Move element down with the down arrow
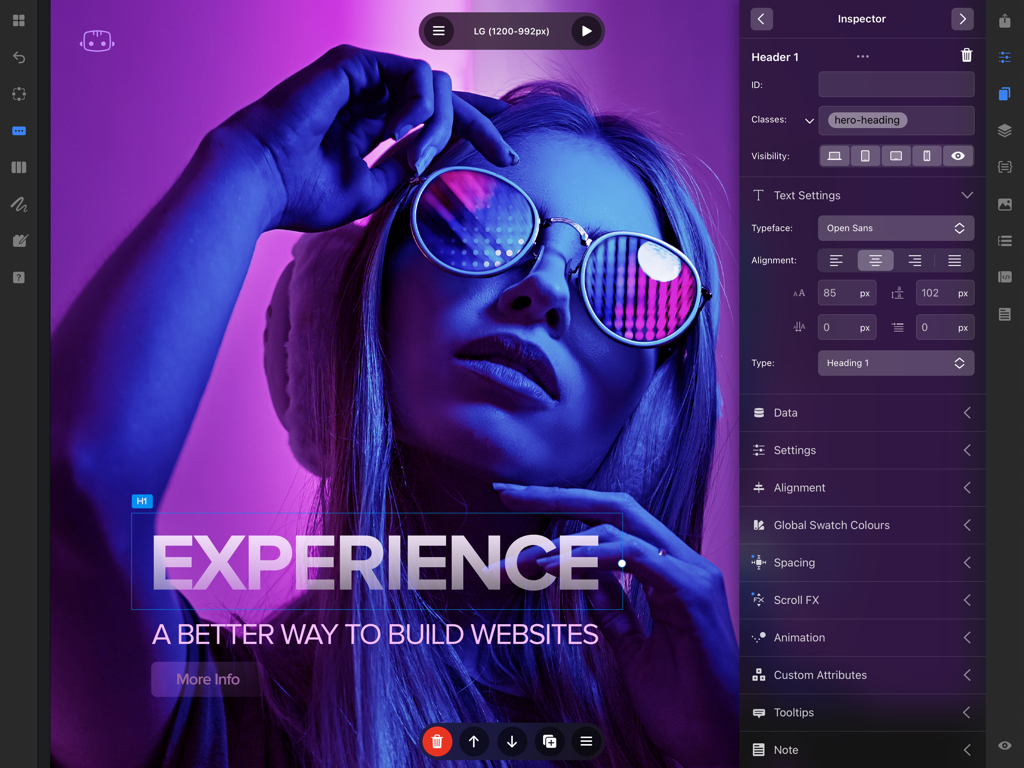 pos(512,741)
